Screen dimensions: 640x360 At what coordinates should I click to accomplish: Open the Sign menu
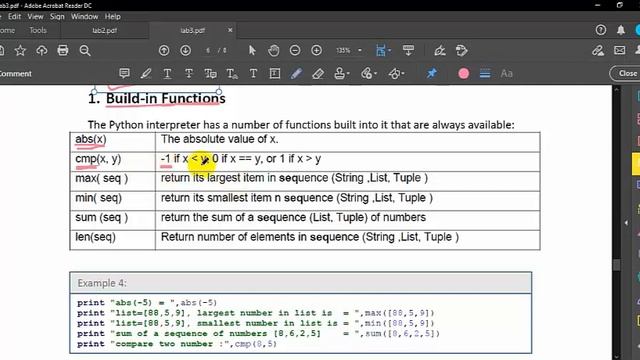pyautogui.click(x=57, y=16)
